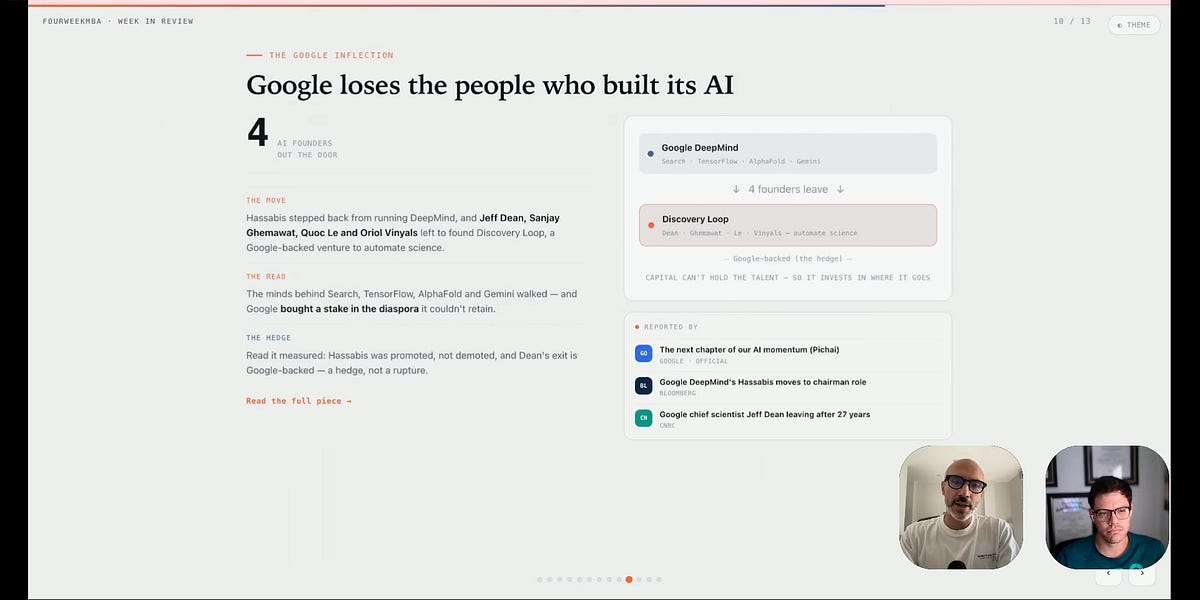Click 'CAPITAL CAN'T HOLD THE TALENT' line
The height and width of the screenshot is (600, 1200).
pos(788,277)
